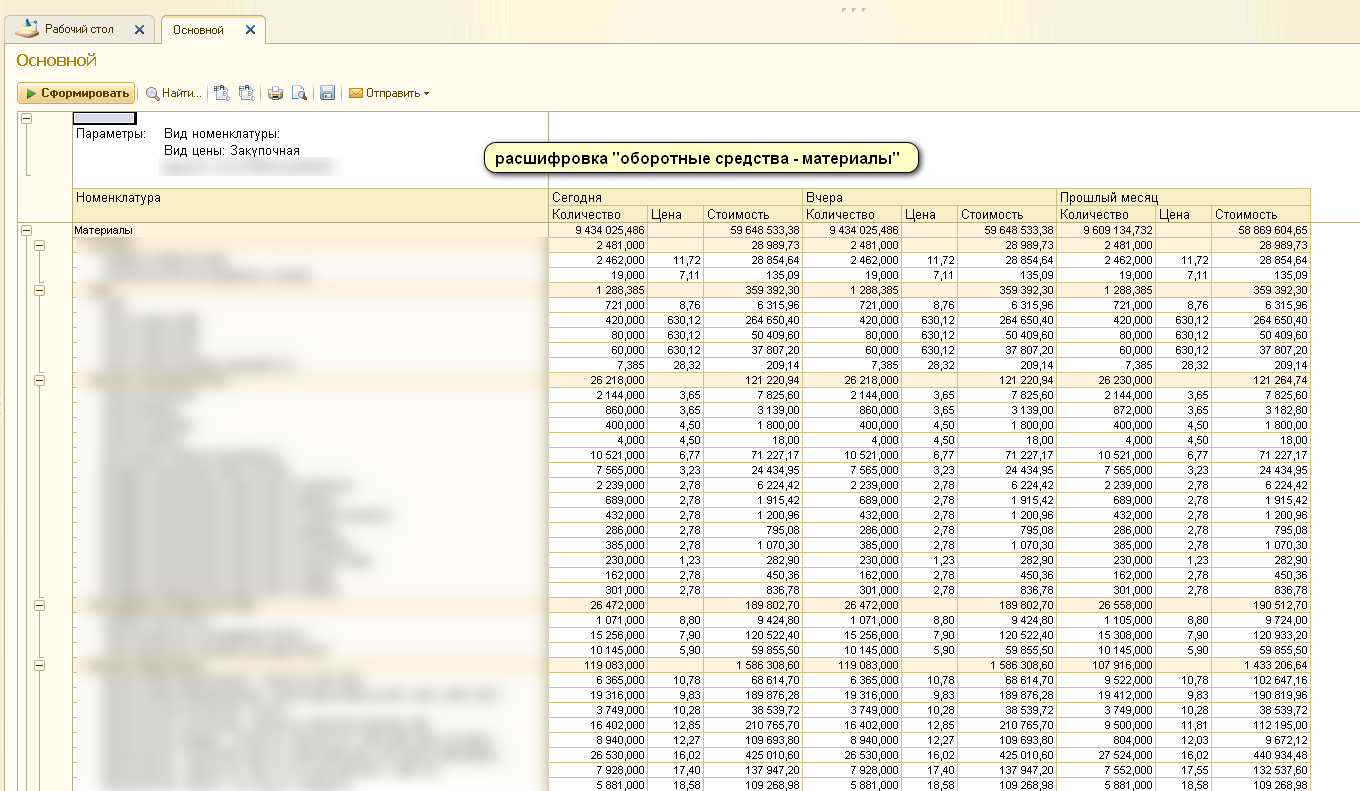Print the report with the printer icon

(x=275, y=94)
